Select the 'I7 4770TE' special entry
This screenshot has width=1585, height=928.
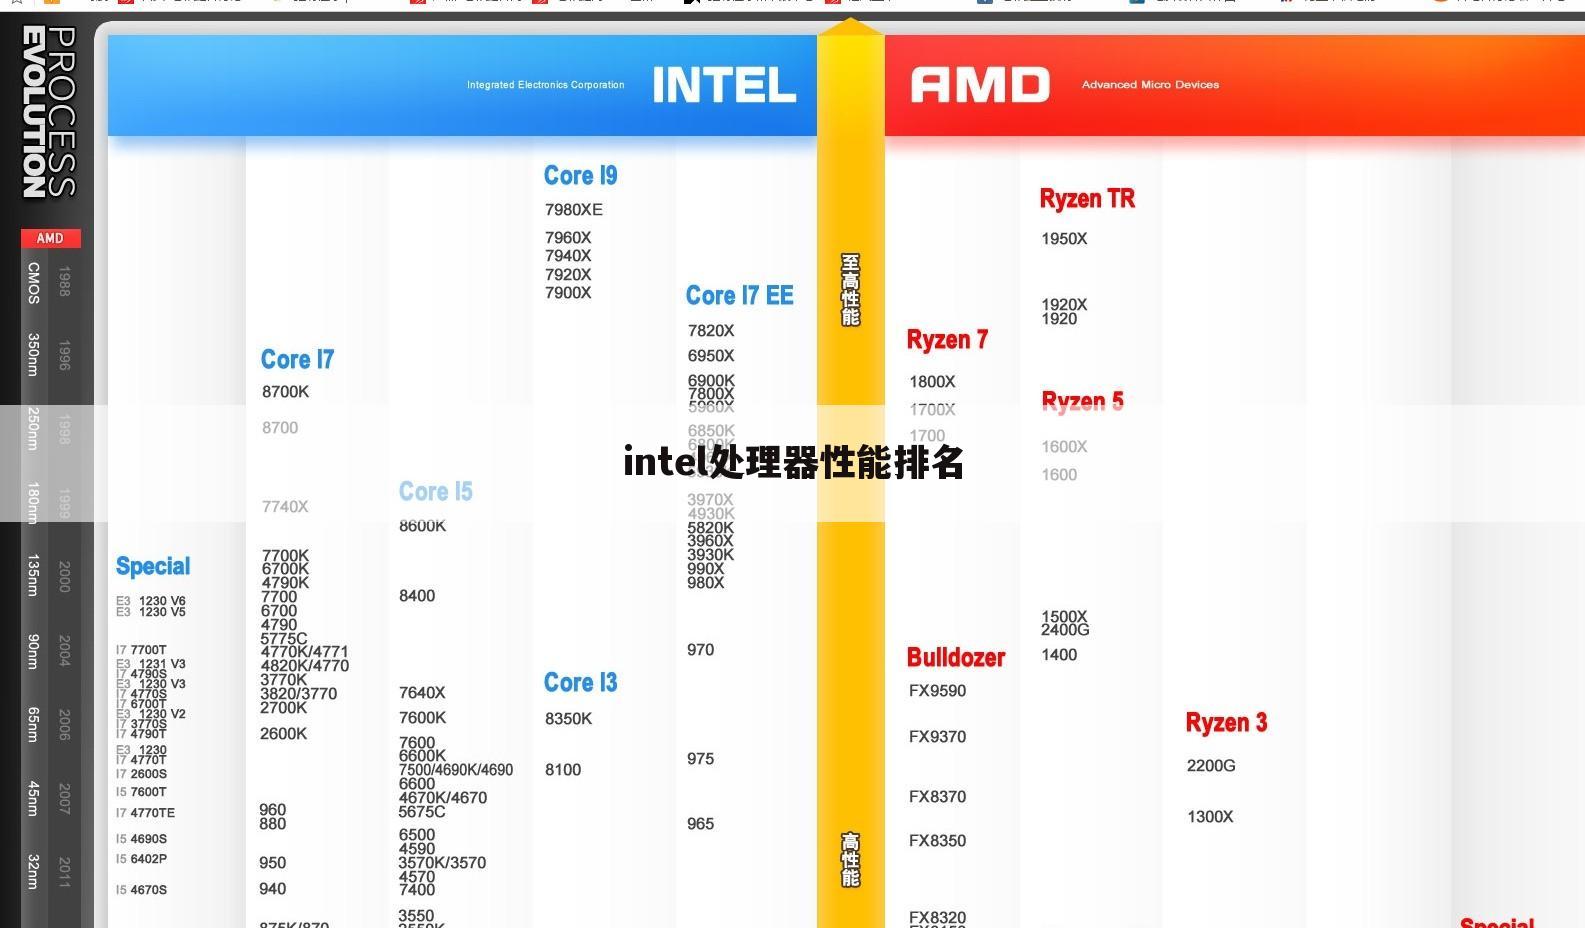click(x=145, y=813)
